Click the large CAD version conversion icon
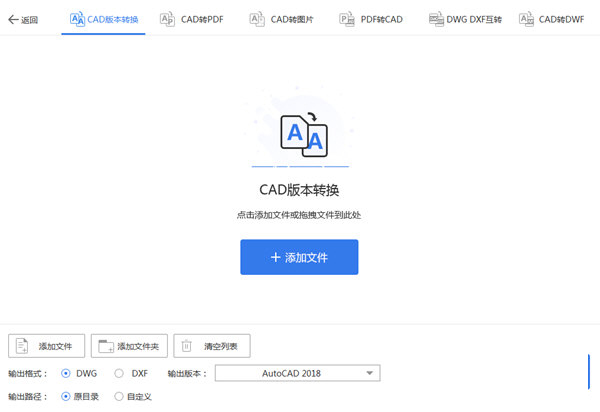Screen dimensions: 600x412 coord(304,135)
